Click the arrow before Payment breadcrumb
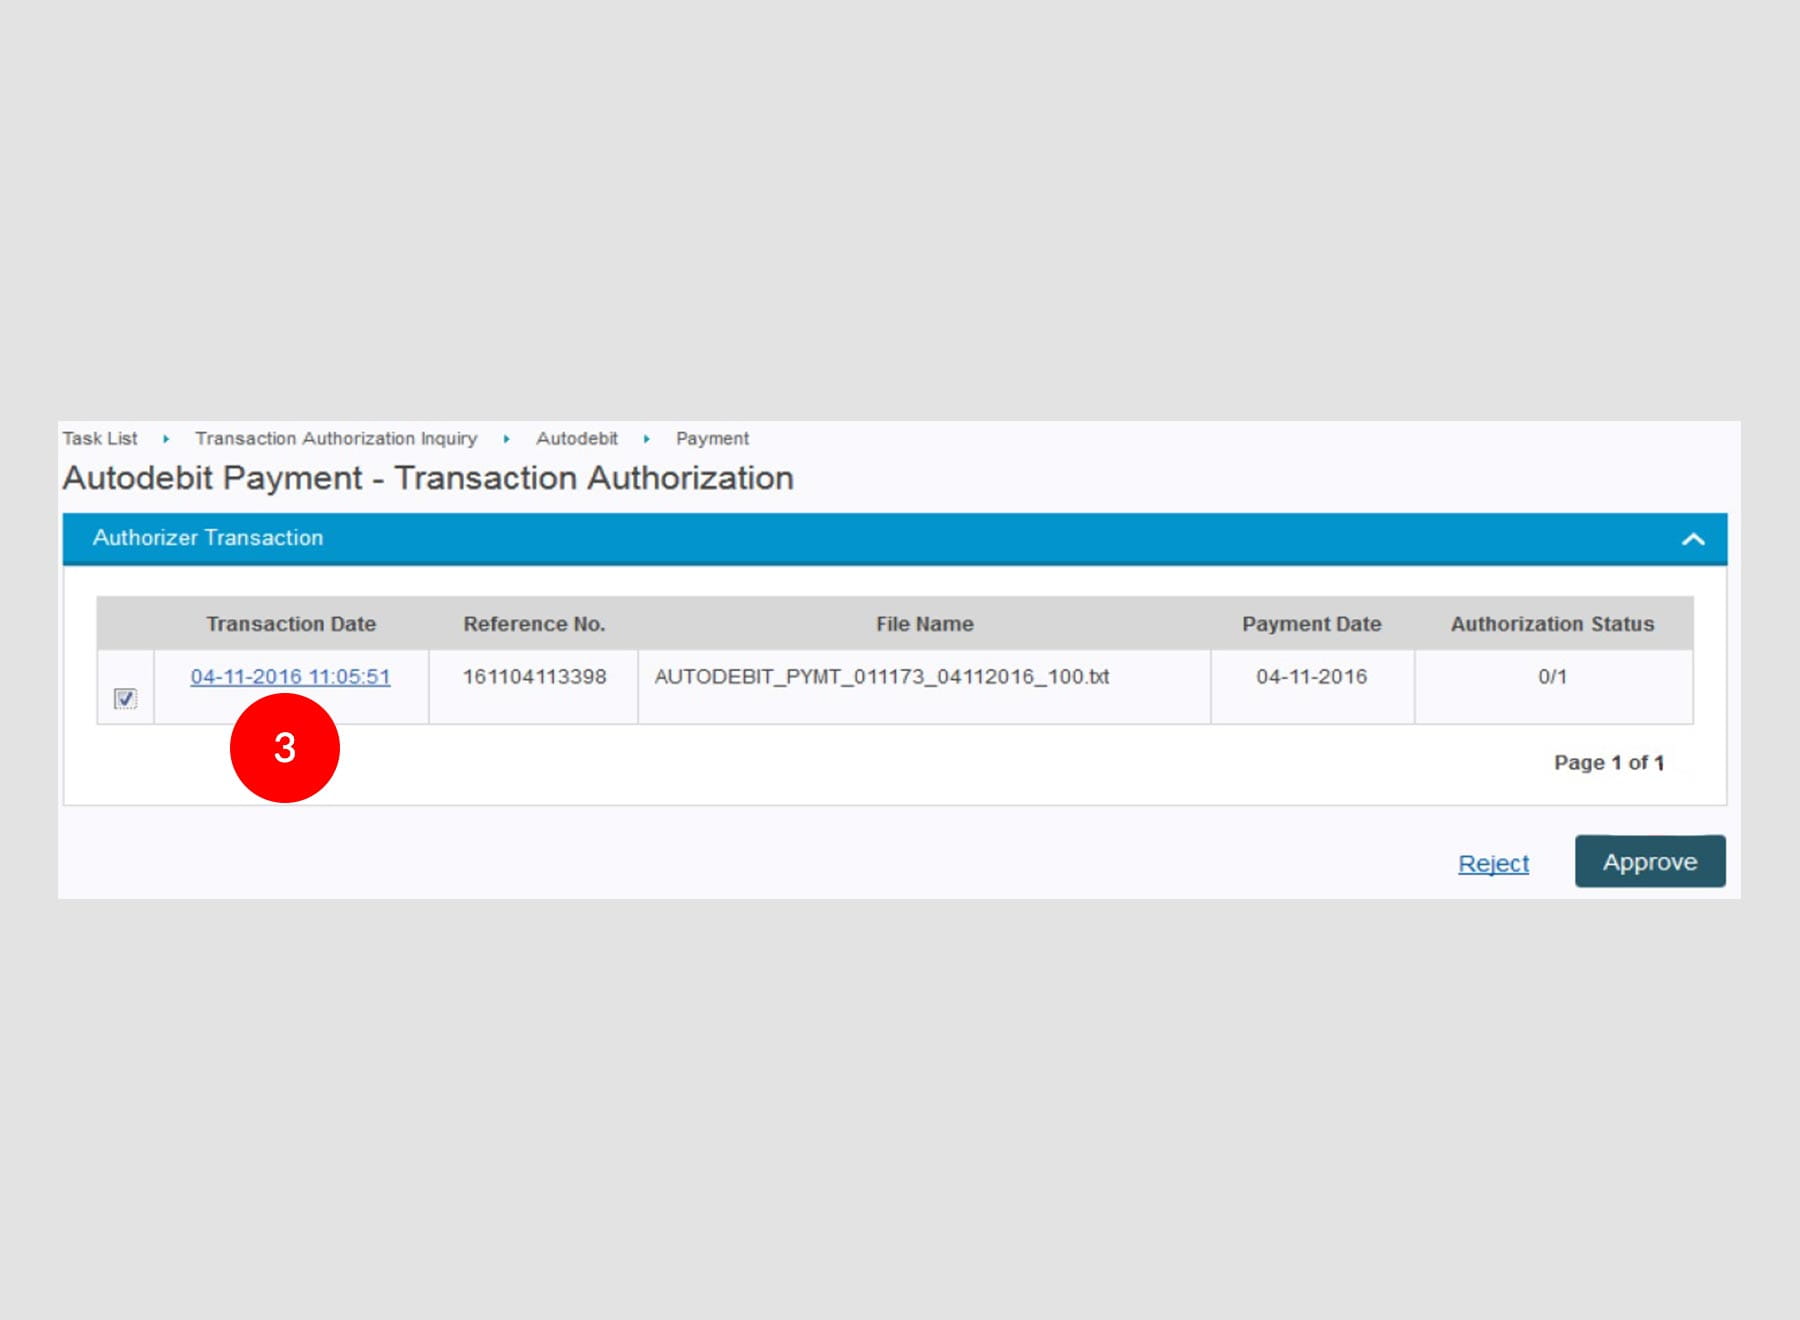Screen dimensions: 1800x1320 [x=647, y=439]
